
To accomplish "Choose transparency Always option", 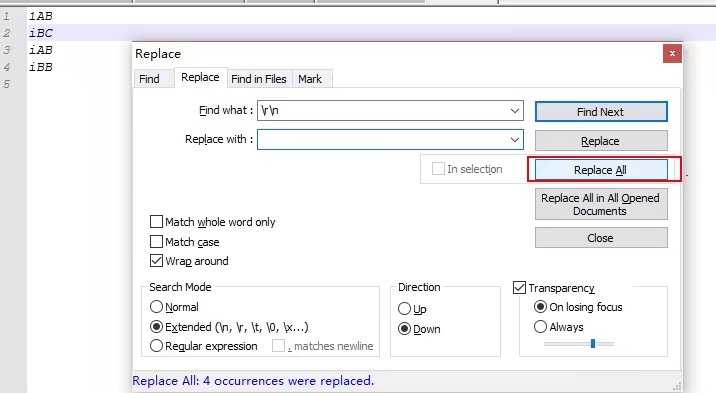I will tap(540, 327).
